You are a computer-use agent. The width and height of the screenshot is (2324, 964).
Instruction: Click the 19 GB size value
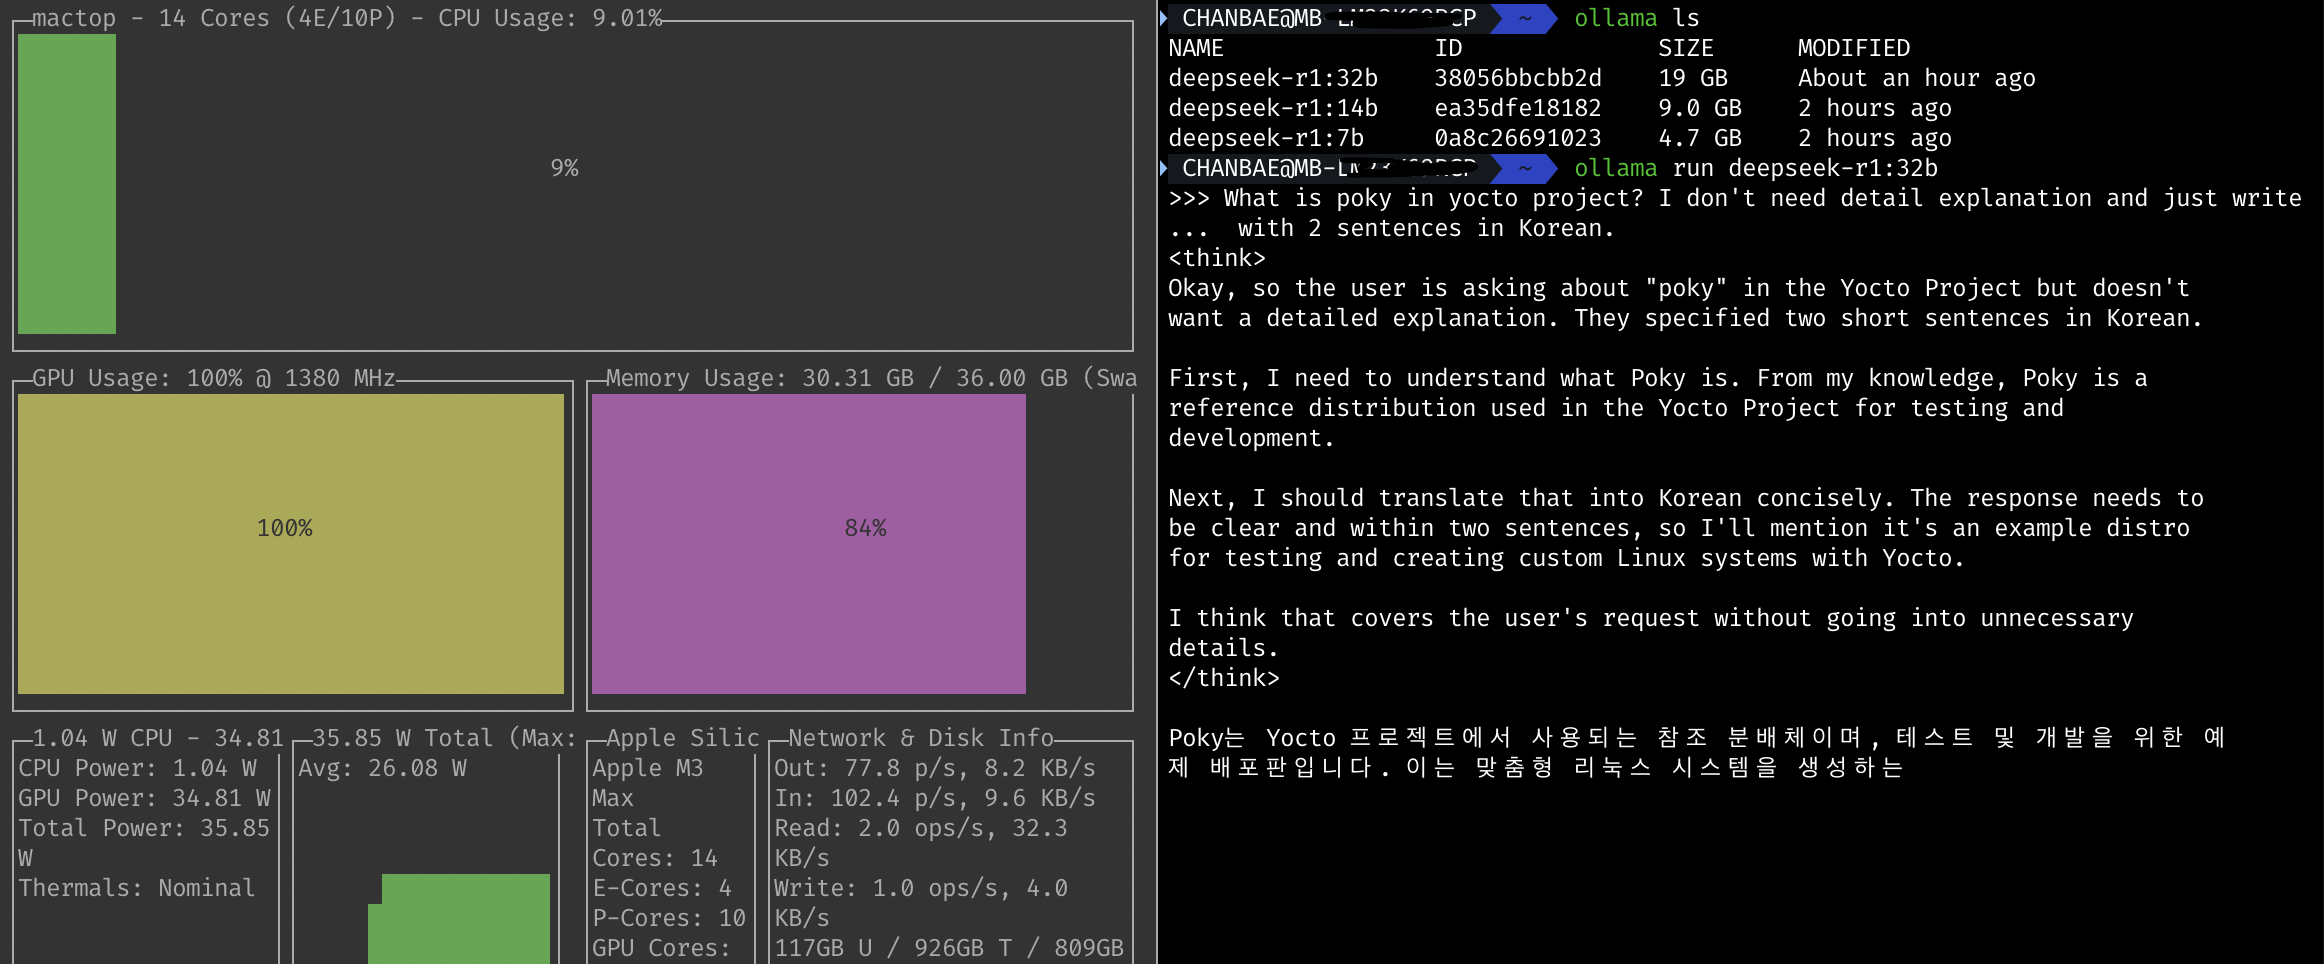tap(1693, 78)
